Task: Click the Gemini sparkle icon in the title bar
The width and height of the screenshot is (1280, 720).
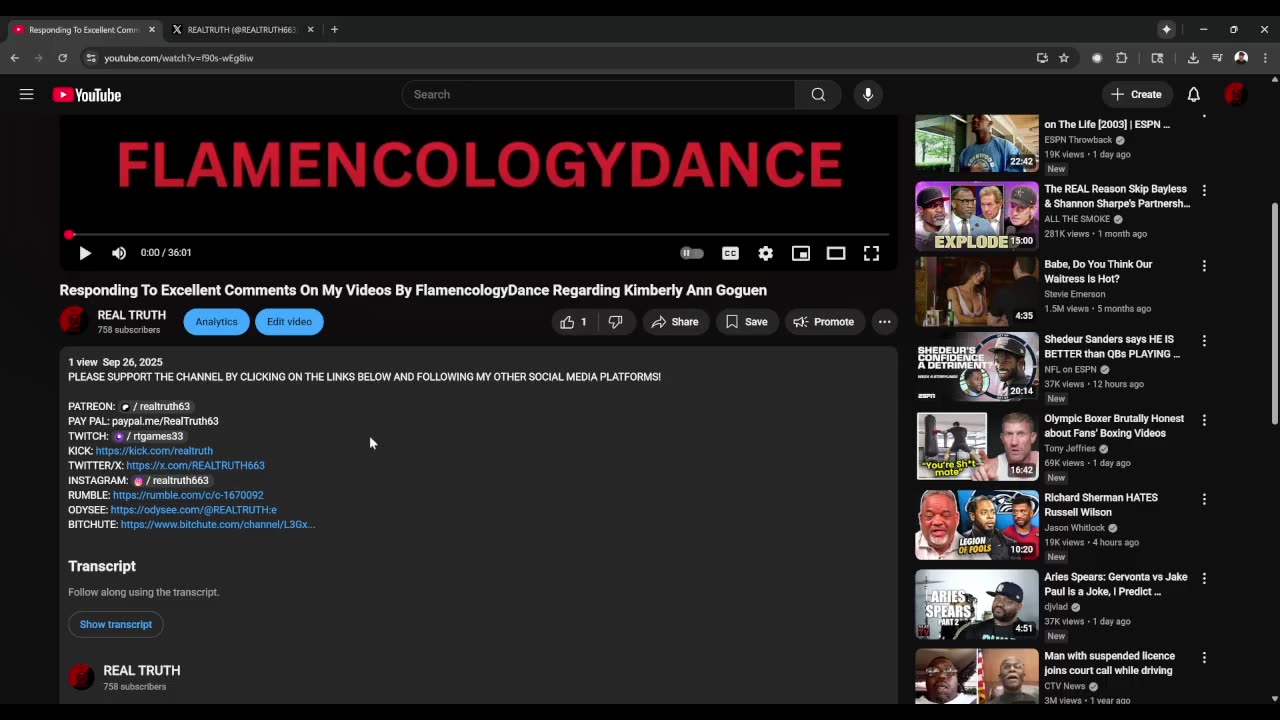Action: point(1166,30)
